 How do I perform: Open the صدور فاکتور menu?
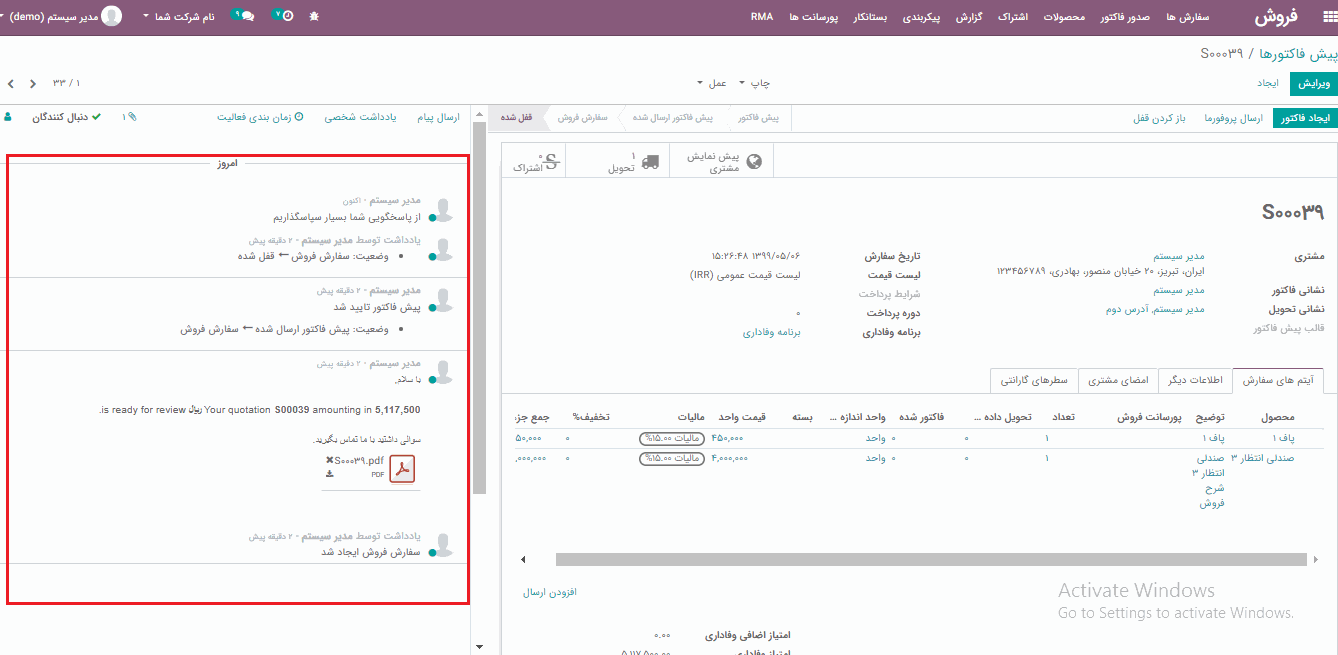coord(1123,17)
